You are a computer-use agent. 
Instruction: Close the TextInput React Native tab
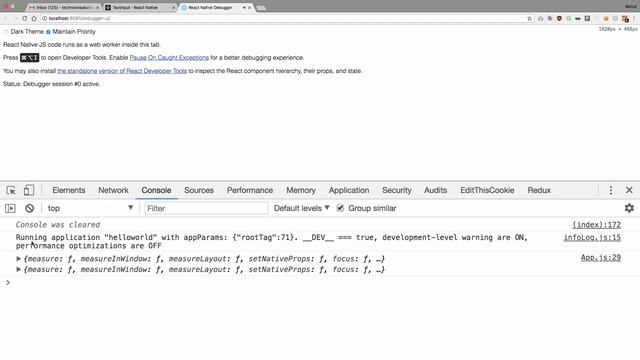[173, 7]
